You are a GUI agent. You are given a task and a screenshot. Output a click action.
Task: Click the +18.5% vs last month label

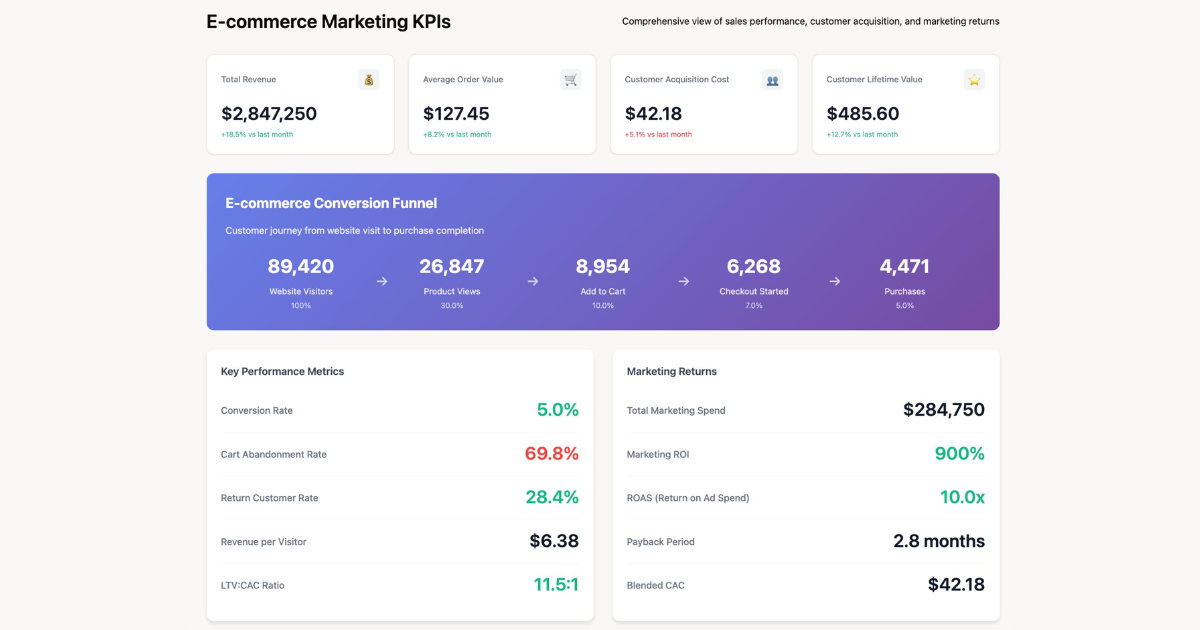[x=257, y=134]
